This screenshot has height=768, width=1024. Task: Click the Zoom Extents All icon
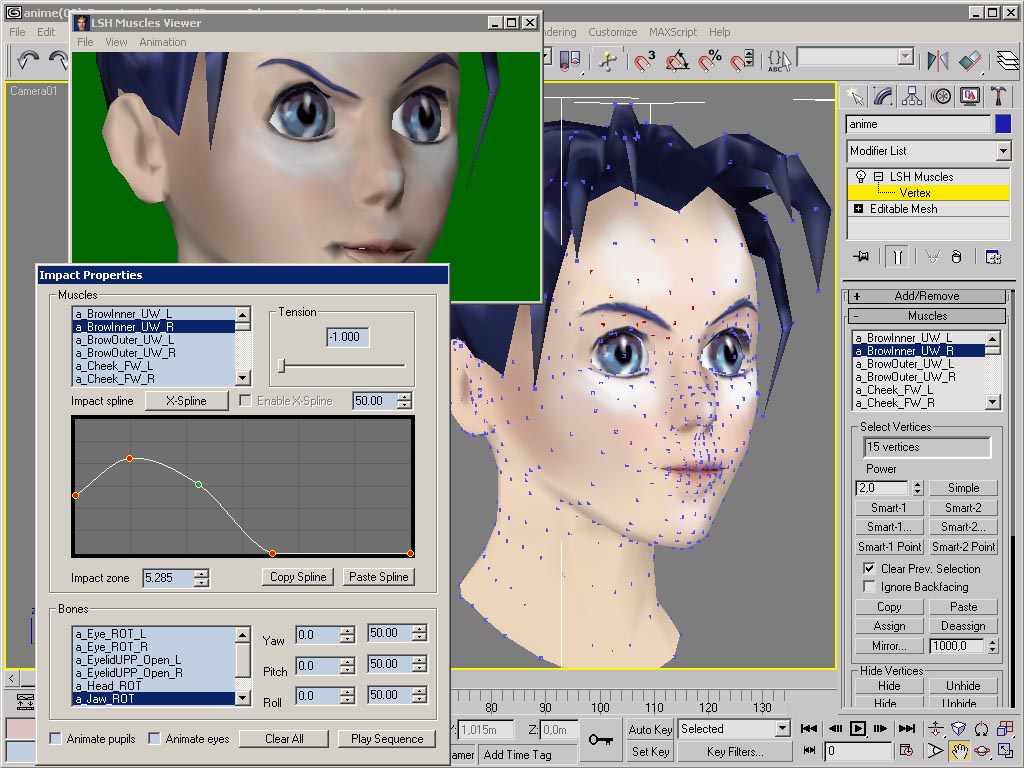pos(1006,728)
